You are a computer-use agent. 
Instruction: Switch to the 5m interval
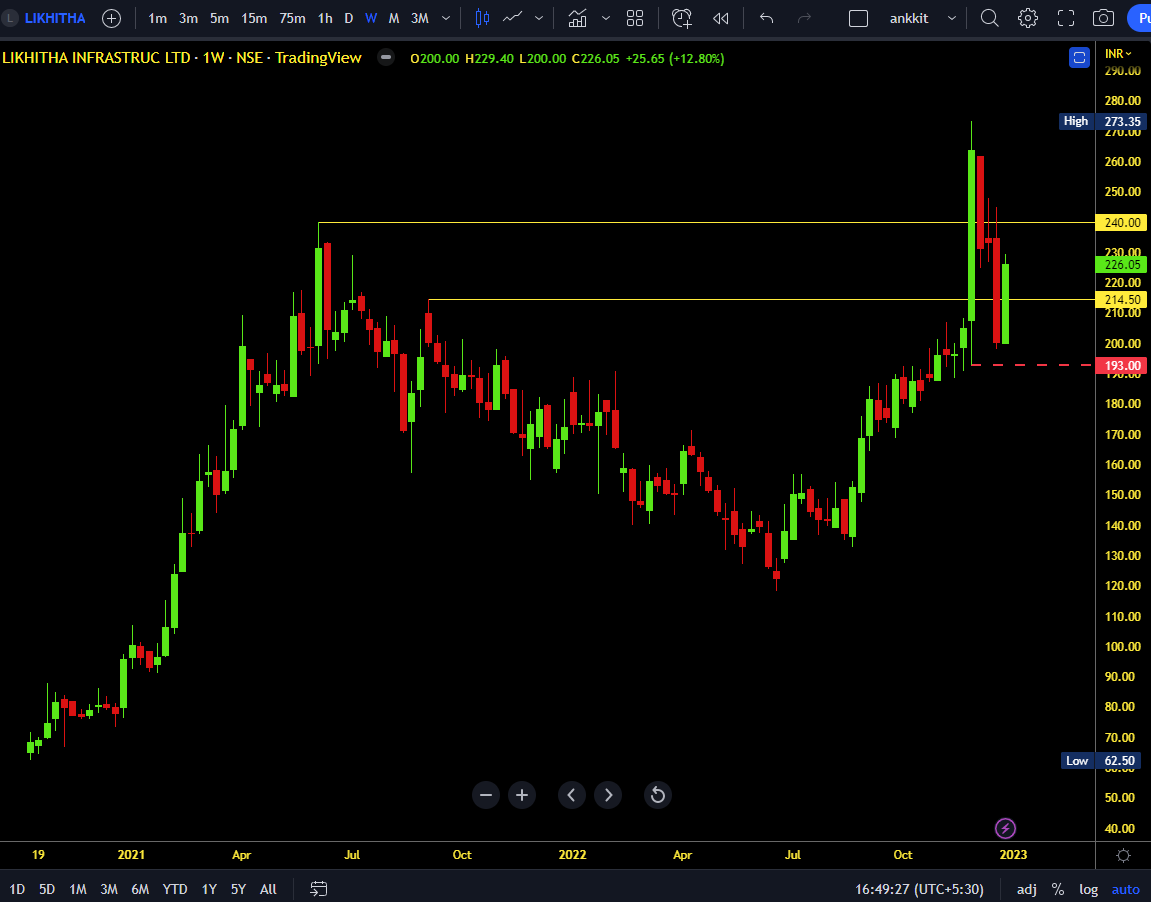tap(219, 18)
